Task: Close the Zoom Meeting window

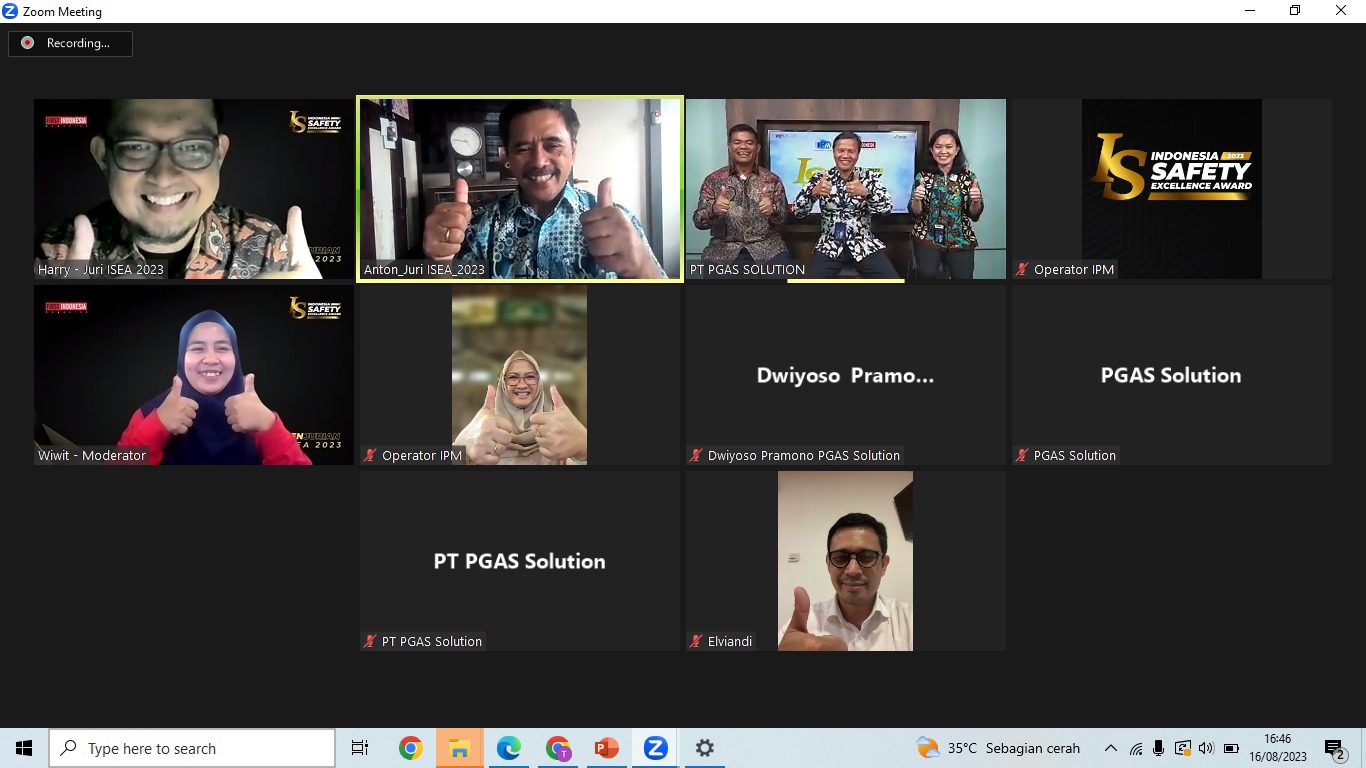Action: click(1341, 11)
